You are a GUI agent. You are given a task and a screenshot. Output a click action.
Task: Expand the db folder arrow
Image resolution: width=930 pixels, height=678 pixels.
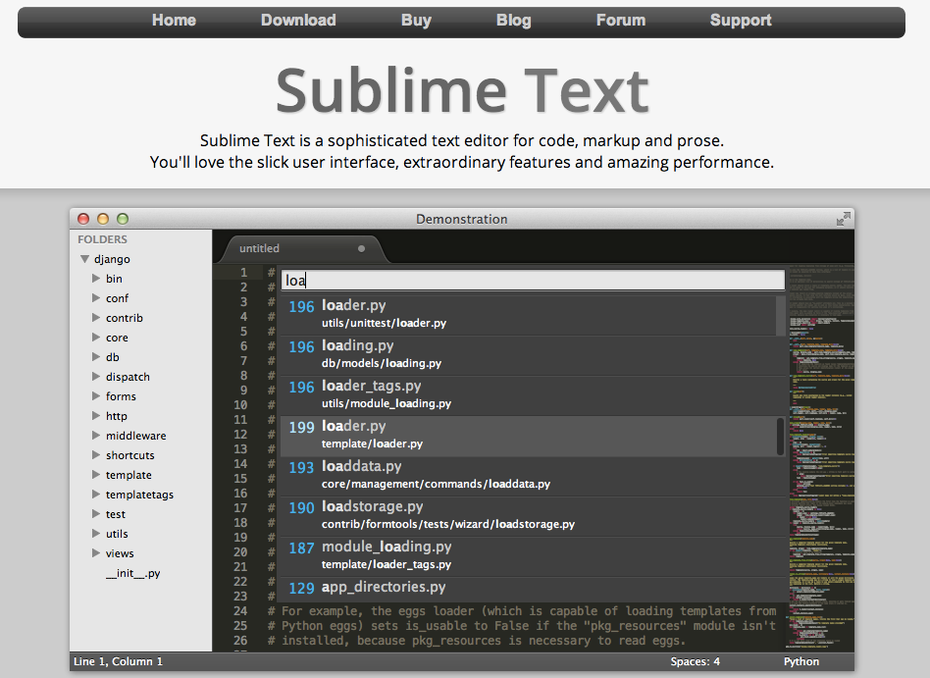96,356
